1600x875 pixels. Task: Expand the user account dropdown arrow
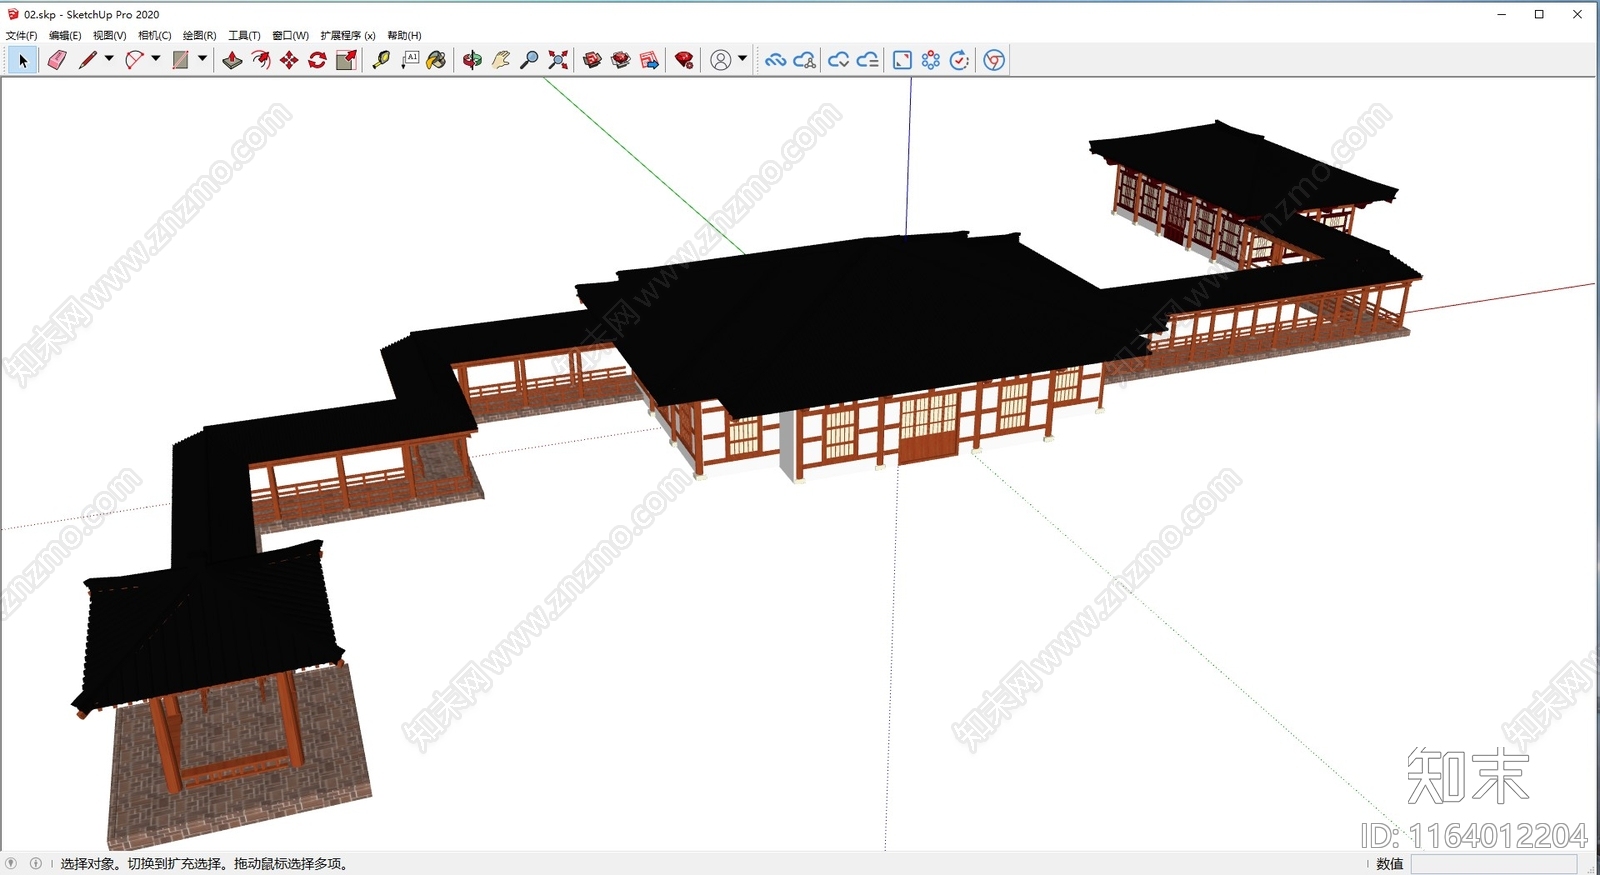(742, 59)
